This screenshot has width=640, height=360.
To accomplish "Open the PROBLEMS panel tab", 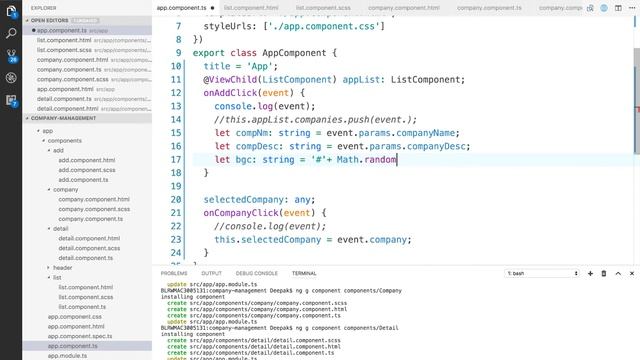I will point(174,273).
